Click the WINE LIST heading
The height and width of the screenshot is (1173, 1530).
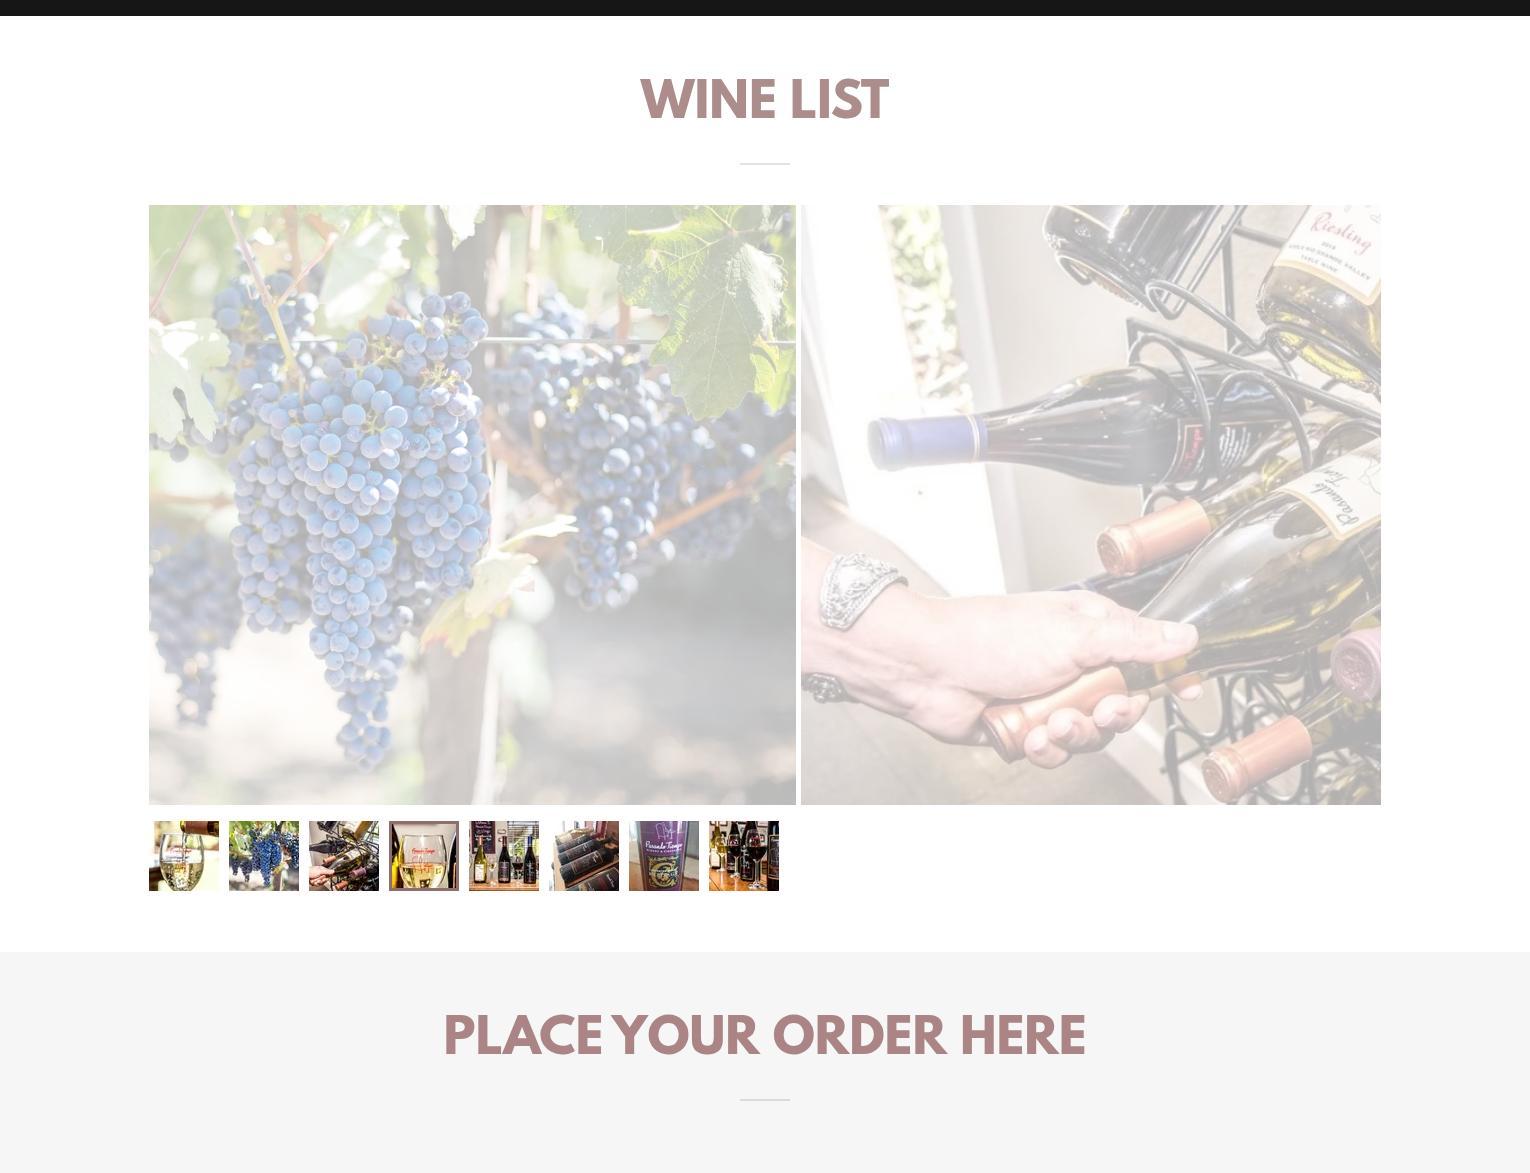(764, 100)
